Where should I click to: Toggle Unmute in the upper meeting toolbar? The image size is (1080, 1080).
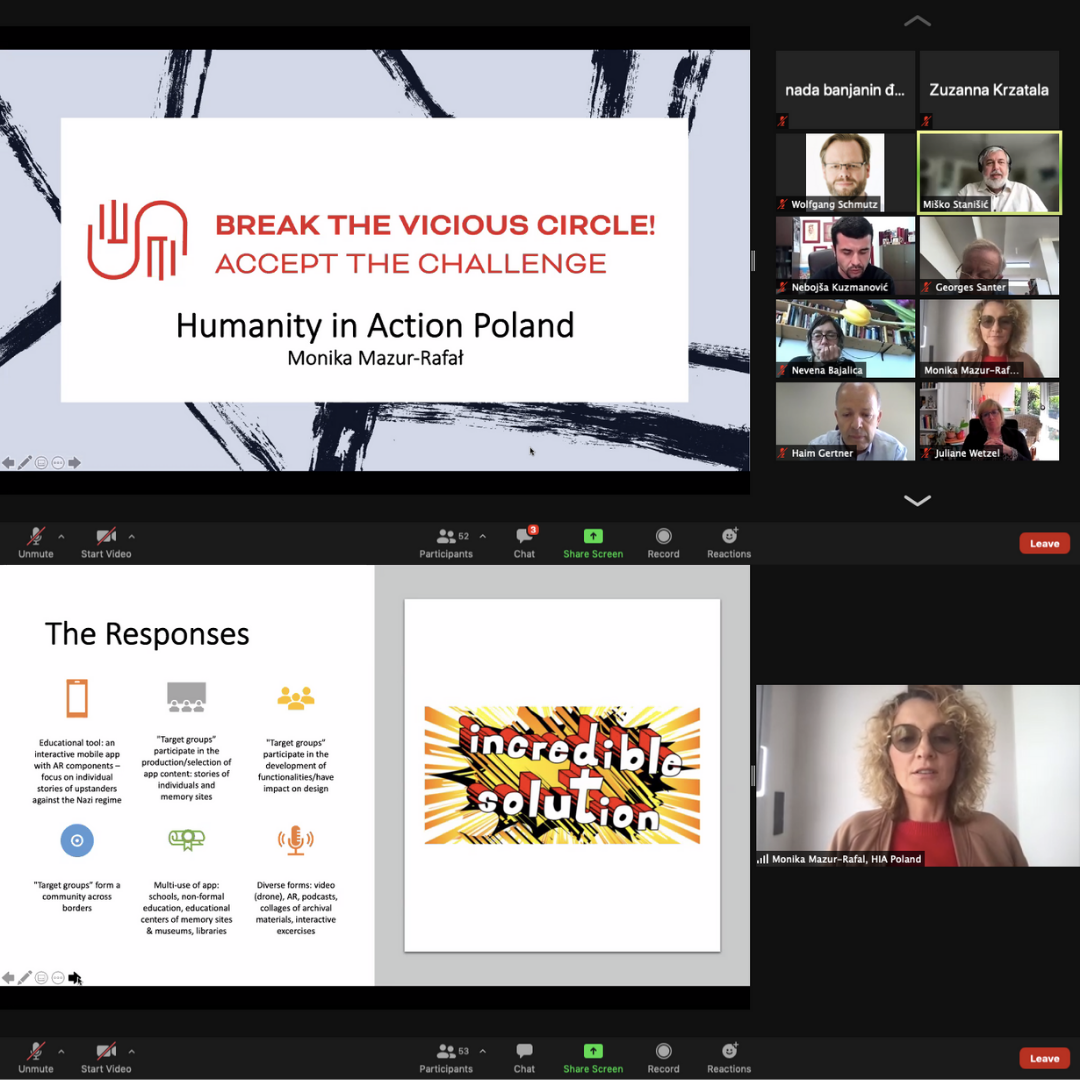(x=36, y=542)
